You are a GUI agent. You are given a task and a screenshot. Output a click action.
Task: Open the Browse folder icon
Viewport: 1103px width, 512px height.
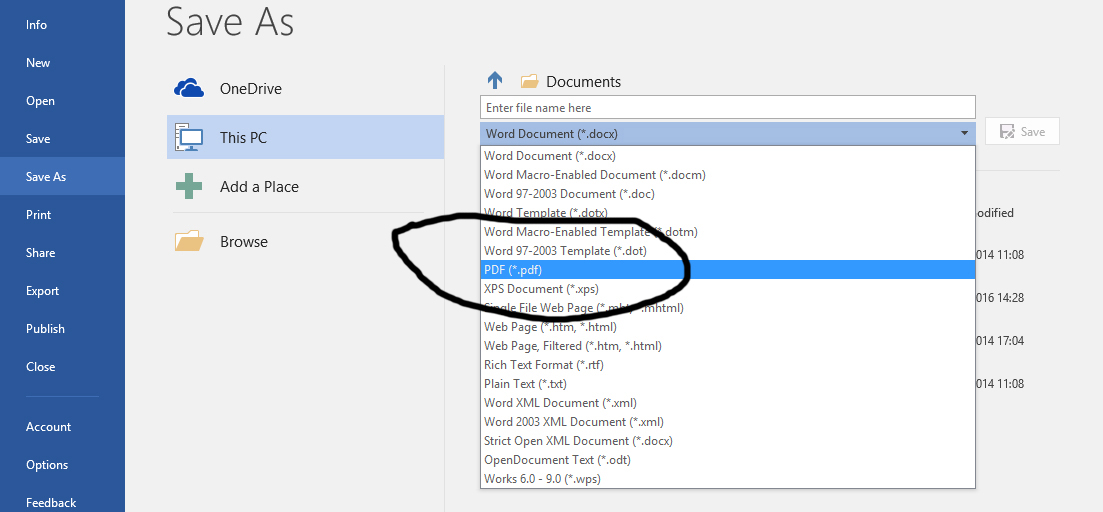(x=189, y=241)
